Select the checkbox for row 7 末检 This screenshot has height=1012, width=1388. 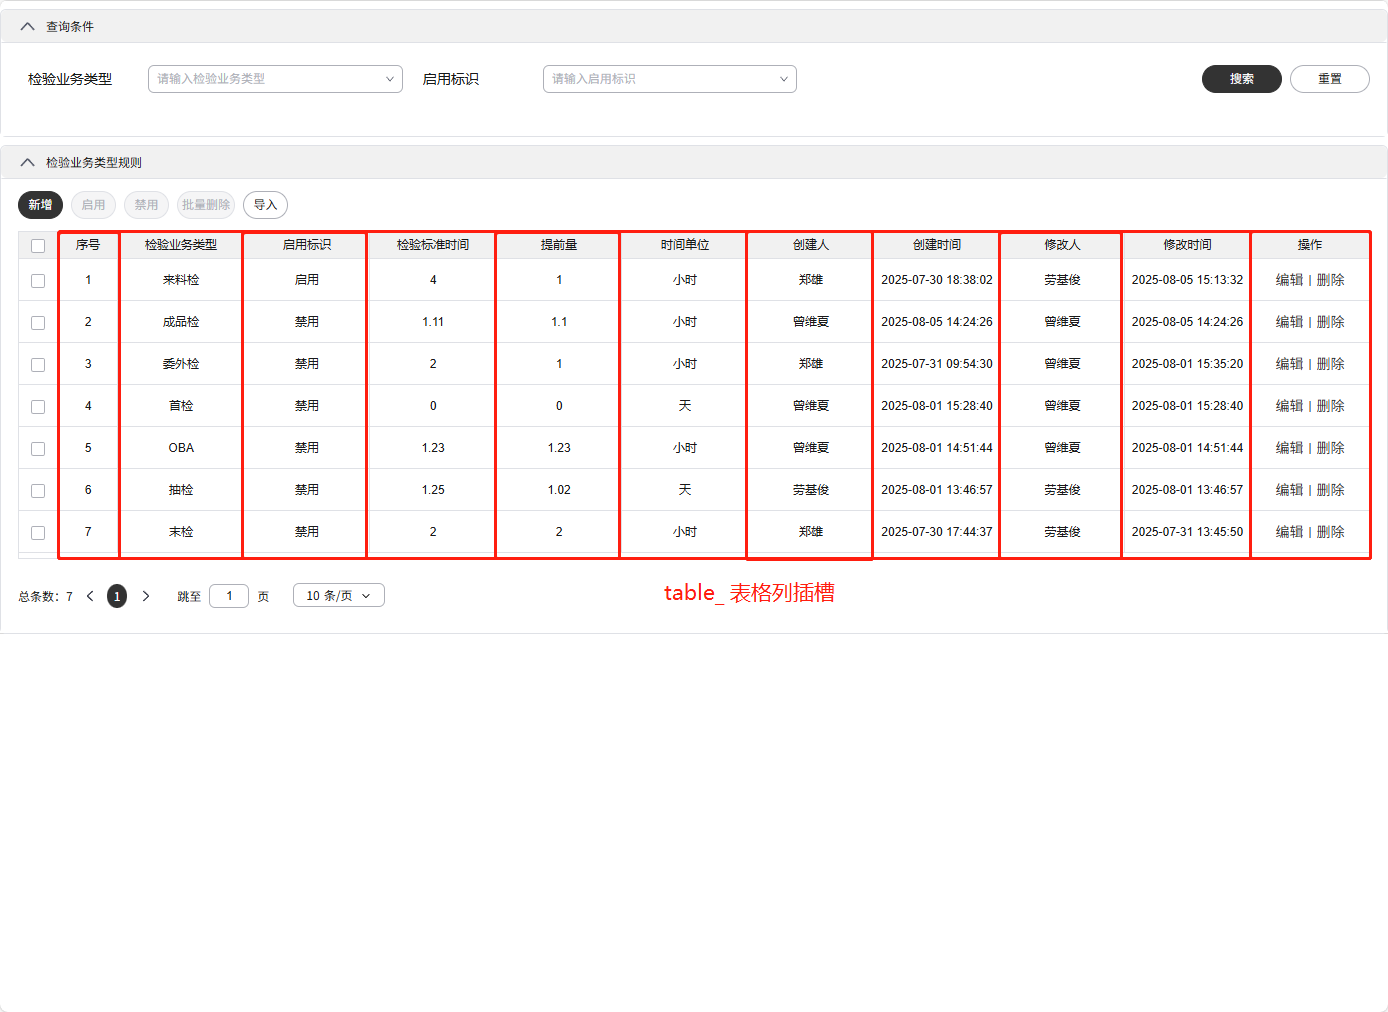coord(38,533)
